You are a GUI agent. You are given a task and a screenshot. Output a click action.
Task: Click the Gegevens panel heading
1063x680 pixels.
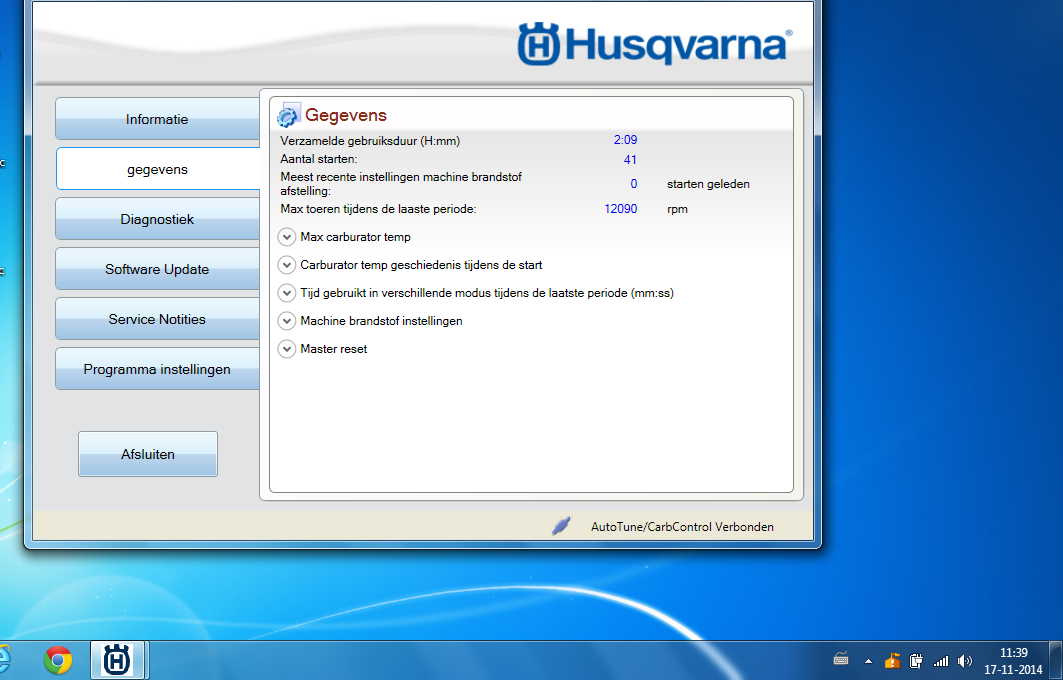pos(346,115)
